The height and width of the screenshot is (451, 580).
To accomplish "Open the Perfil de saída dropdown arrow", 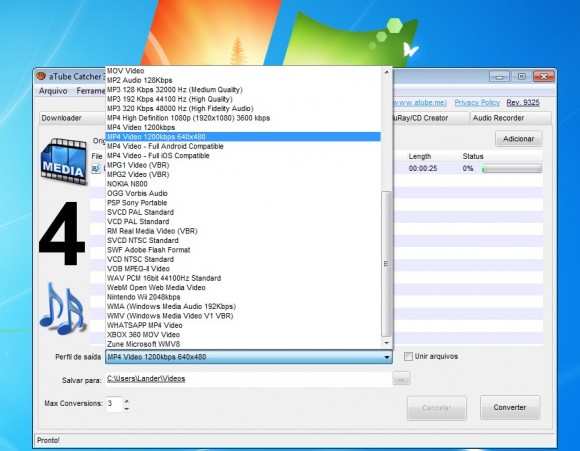I will (387, 357).
